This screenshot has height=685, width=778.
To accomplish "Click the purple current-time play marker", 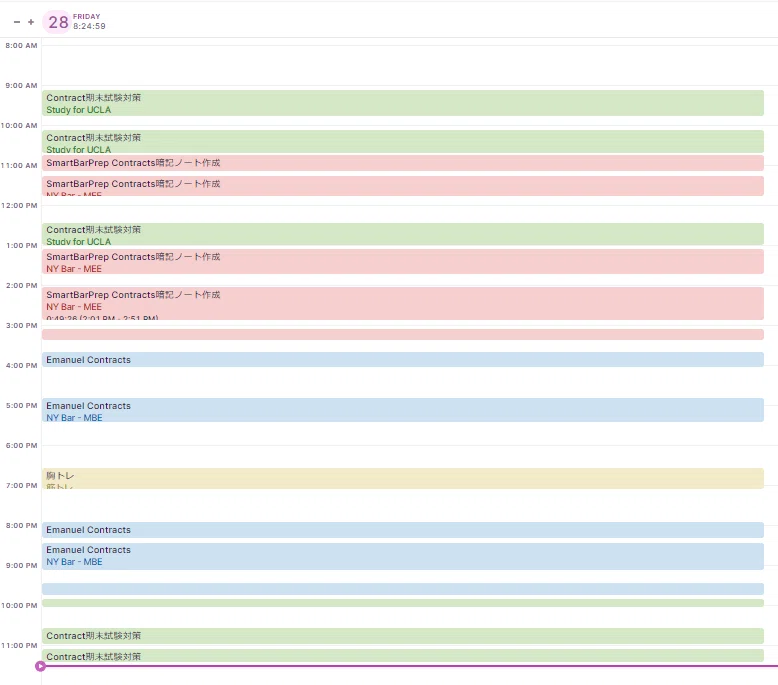I will 40,666.
